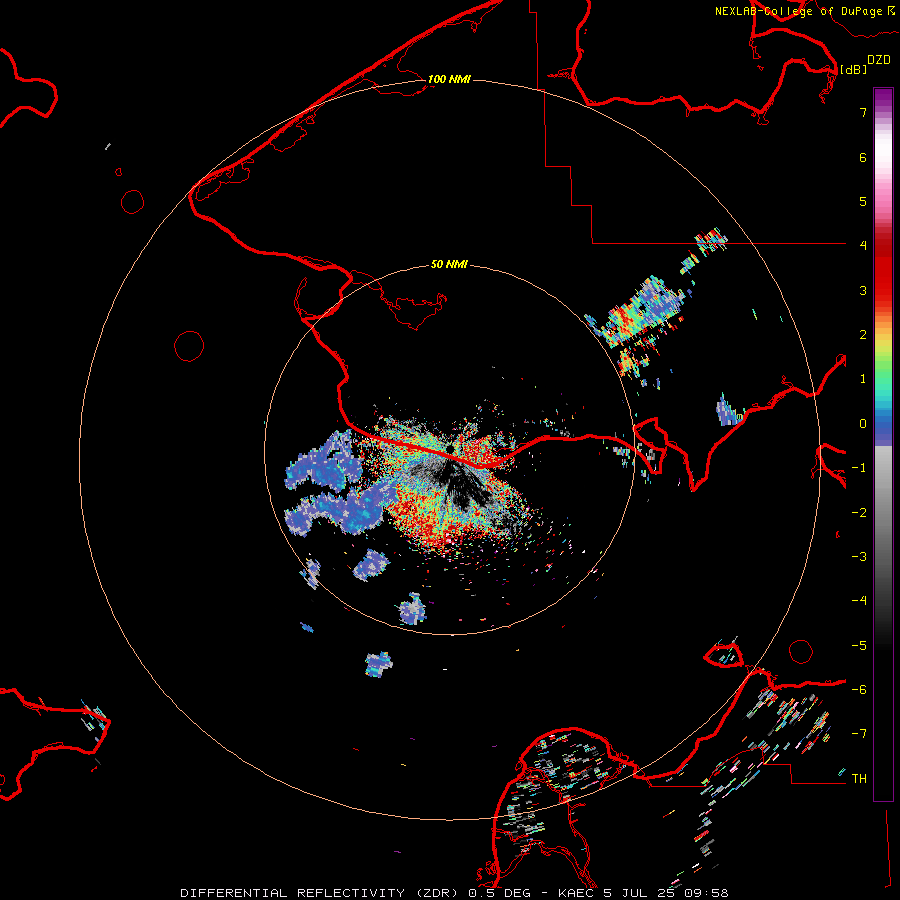Click DIFFERENTIAL REFLECTIVITY (ZDR) caption text
This screenshot has width=900, height=900.
[x=320, y=893]
